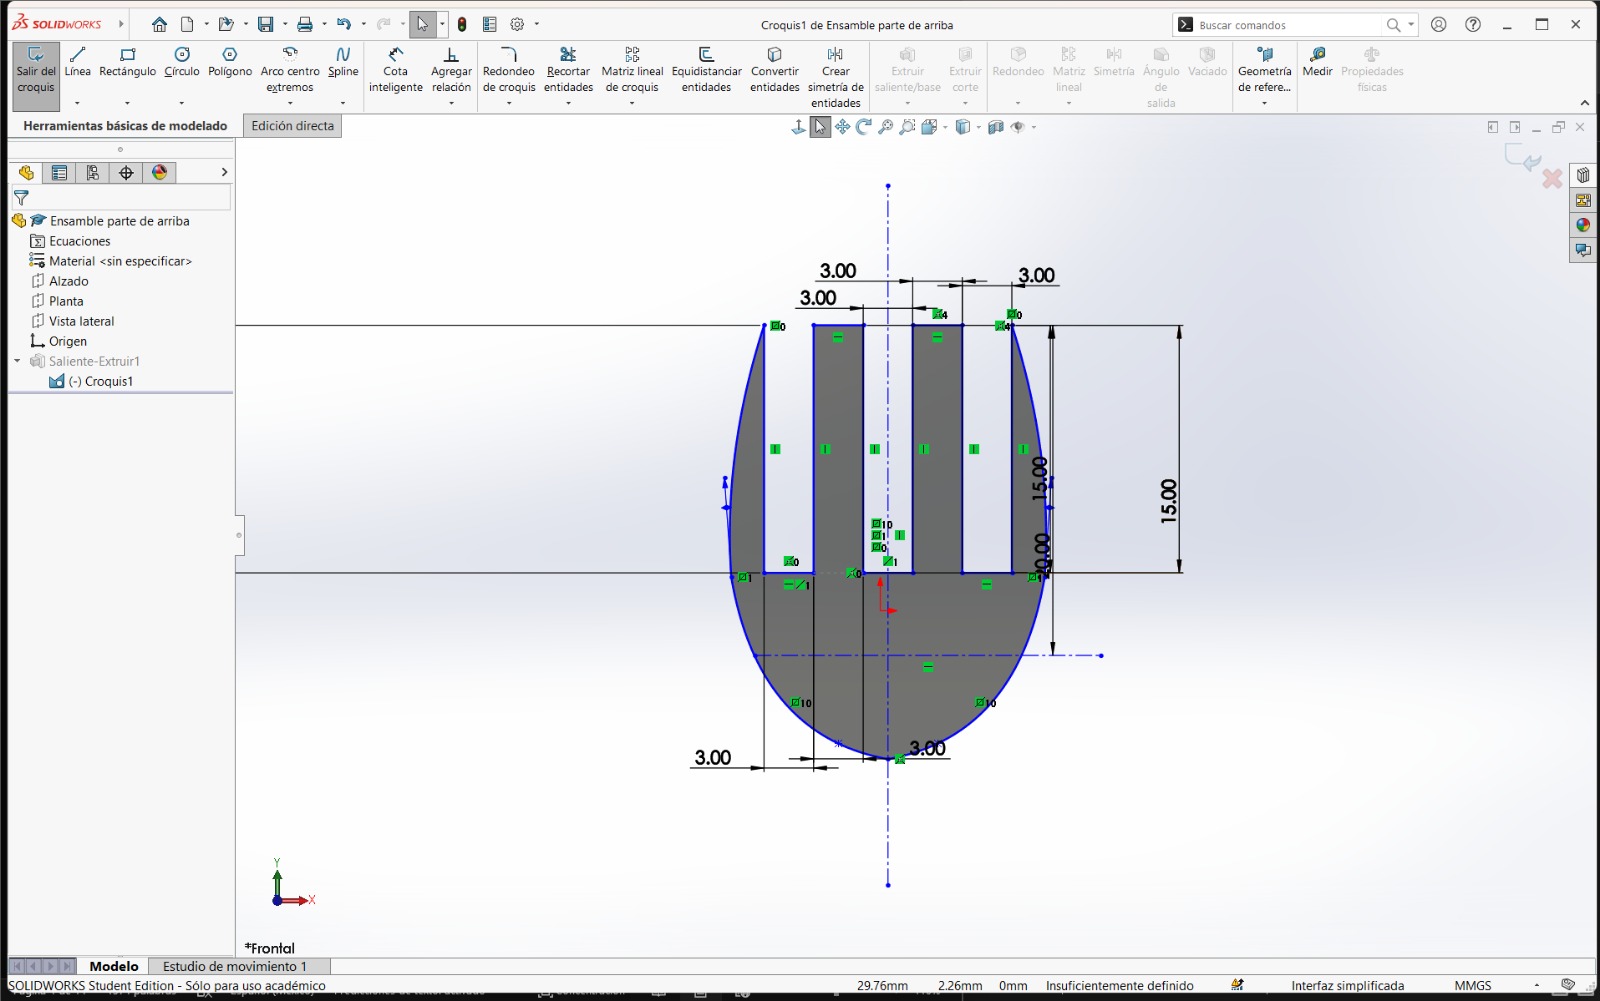Viewport: 1600px width, 1001px height.
Task: Open the Spline tool dropdown arrow
Action: tap(343, 103)
